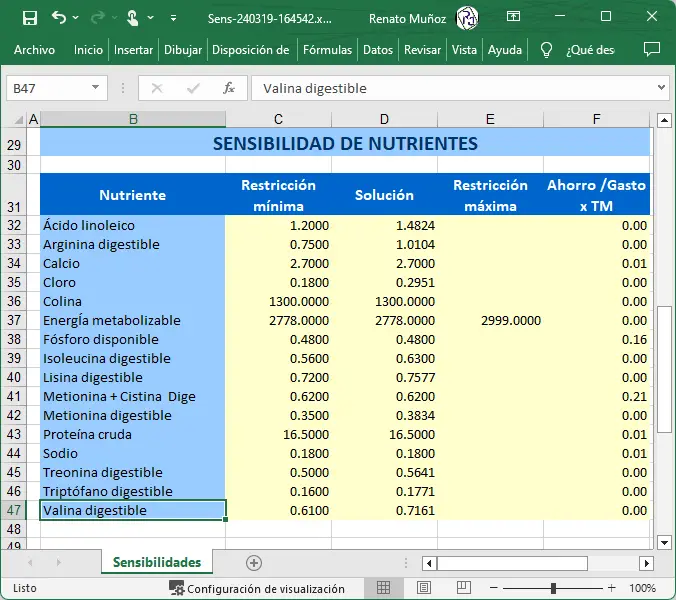Click the zoom slider handle
676x600 pixels.
tap(553, 588)
